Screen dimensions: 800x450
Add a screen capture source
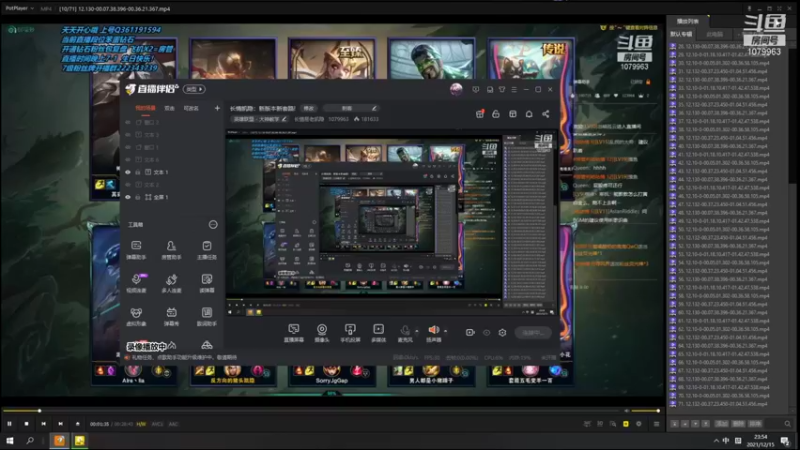[x=293, y=333]
